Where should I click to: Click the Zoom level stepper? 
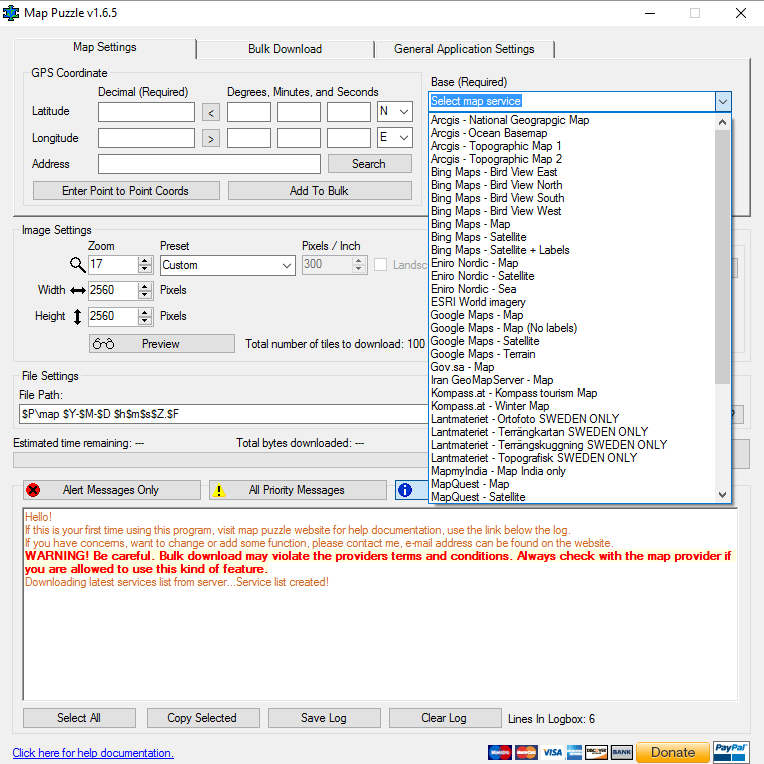pos(144,265)
